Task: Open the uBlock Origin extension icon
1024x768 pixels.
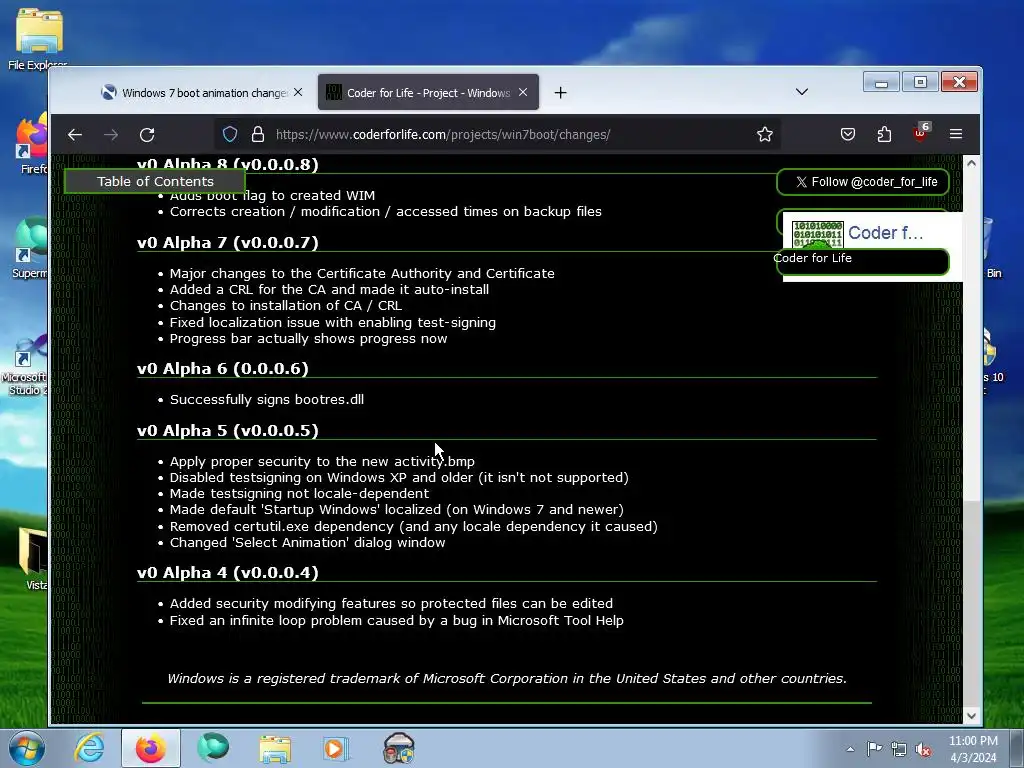Action: click(920, 133)
